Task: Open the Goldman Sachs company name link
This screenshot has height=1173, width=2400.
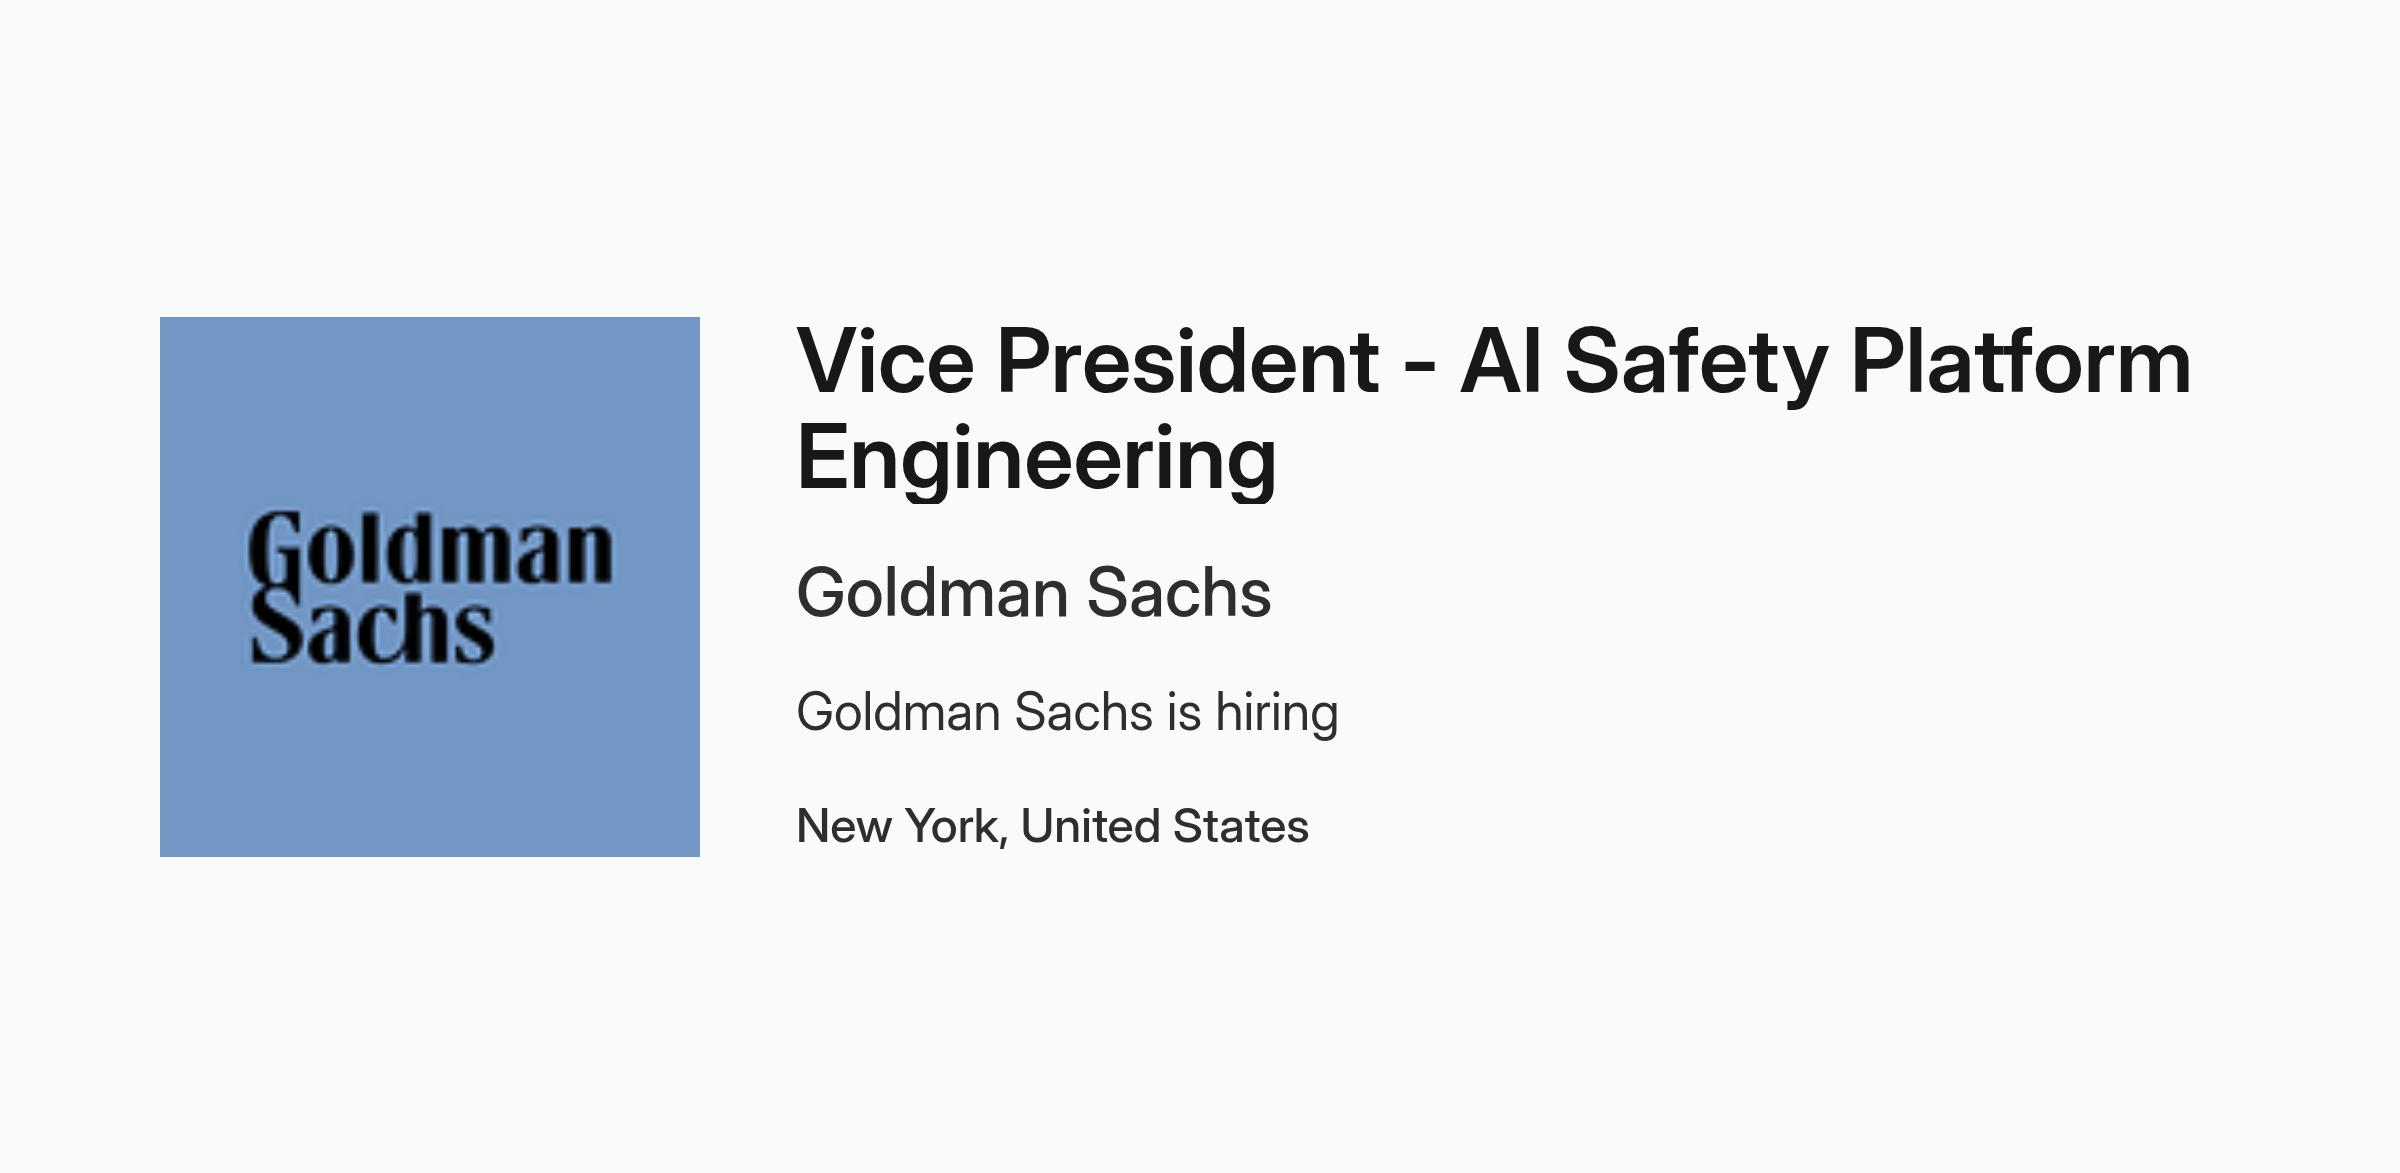Action: click(x=1034, y=592)
